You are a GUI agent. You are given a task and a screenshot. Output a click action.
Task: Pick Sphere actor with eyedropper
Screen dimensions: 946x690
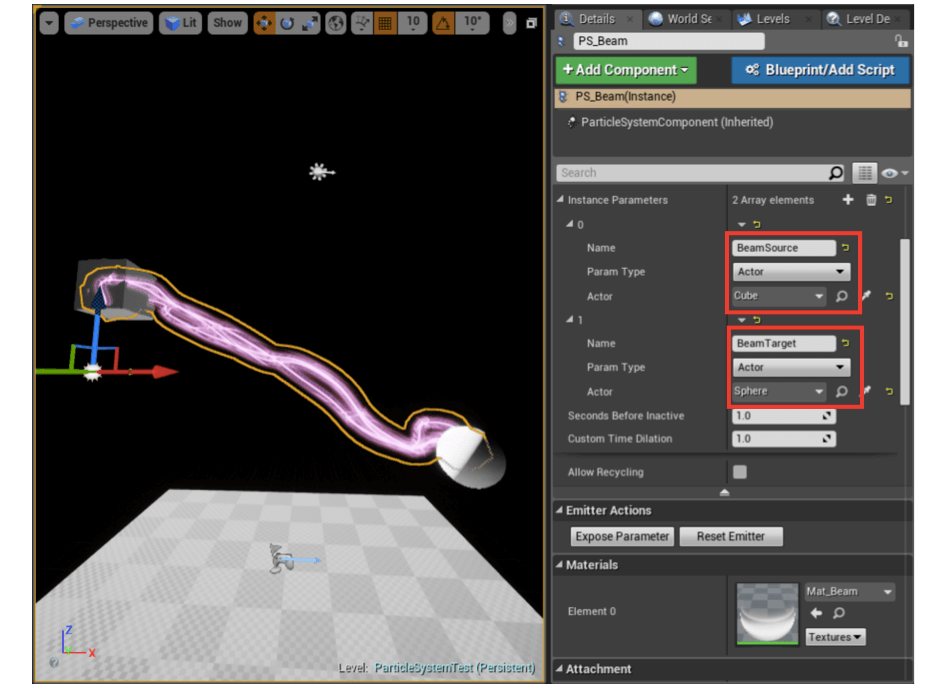[x=867, y=391]
